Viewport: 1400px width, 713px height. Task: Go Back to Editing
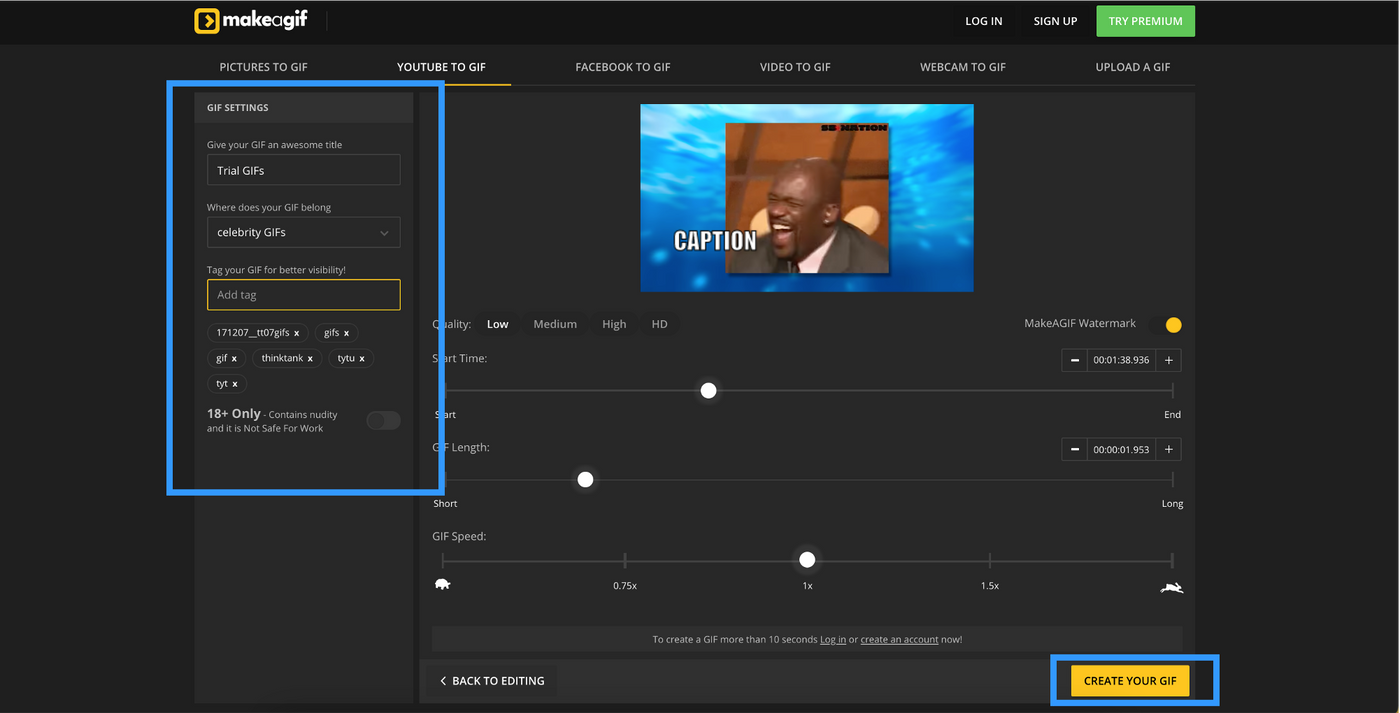point(492,681)
